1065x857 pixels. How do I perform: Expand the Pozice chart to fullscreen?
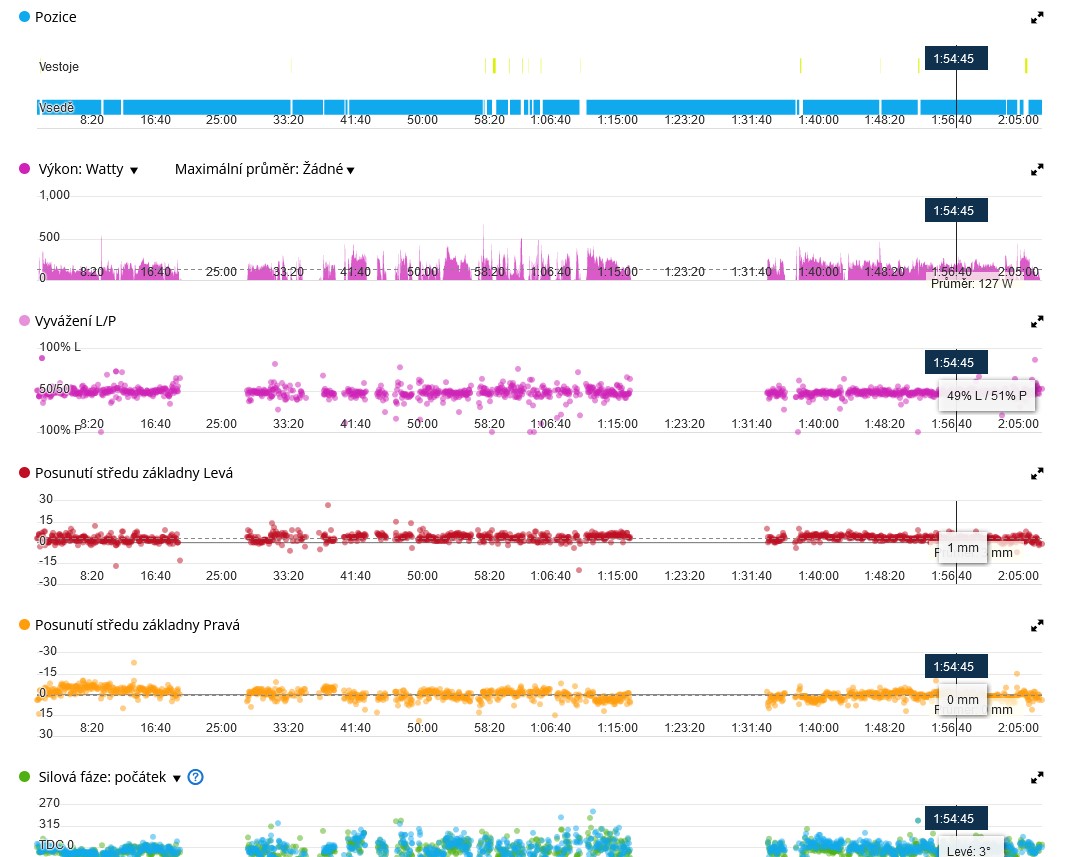(1037, 17)
